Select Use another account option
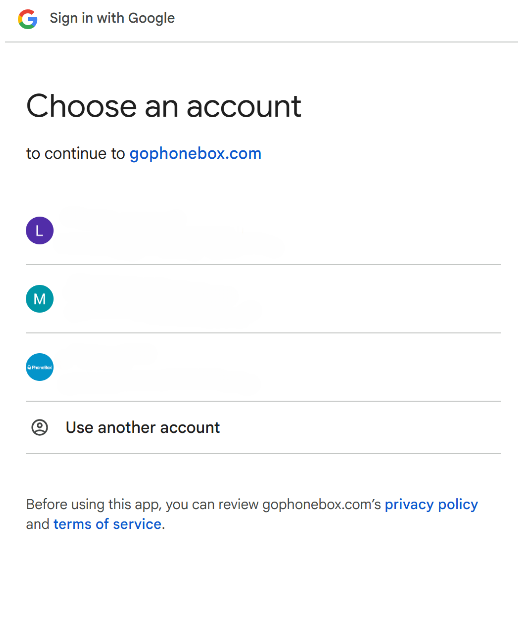Screen dimensions: 518x628 point(263,427)
